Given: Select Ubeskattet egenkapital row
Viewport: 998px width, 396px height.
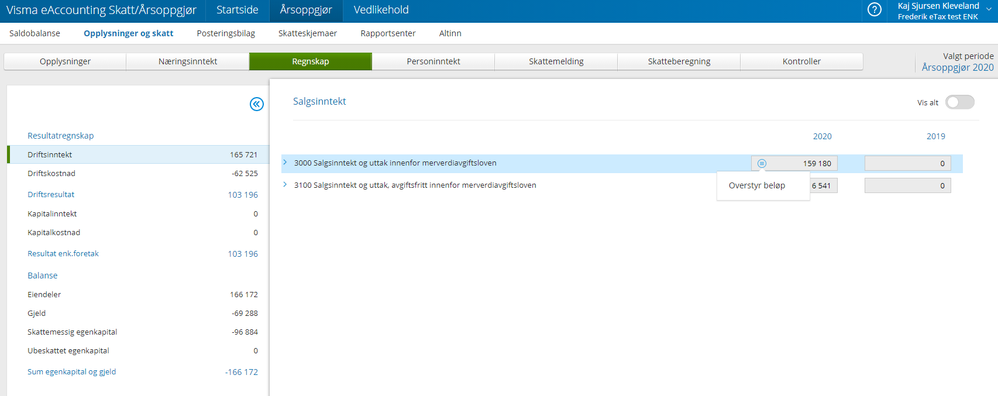Looking at the screenshot, I should [x=137, y=351].
